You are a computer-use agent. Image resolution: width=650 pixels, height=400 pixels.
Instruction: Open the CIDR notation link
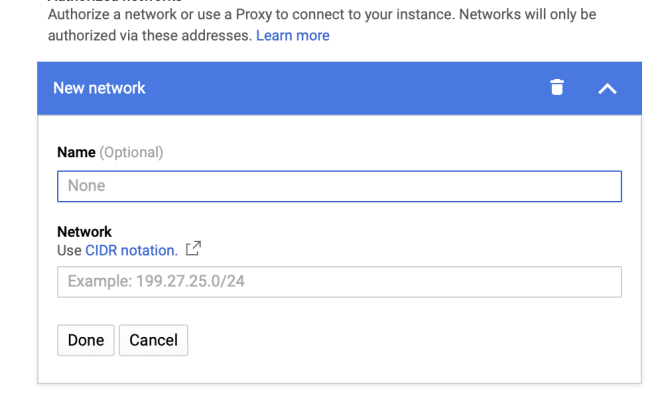point(131,250)
